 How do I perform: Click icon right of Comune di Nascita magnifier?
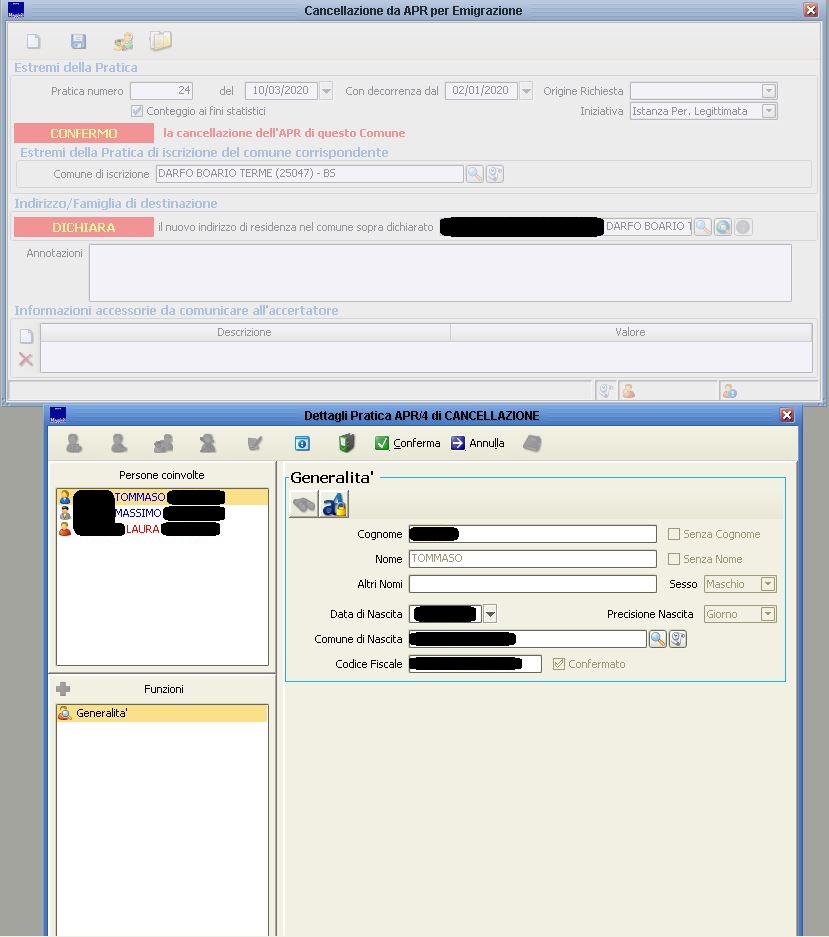(x=678, y=639)
